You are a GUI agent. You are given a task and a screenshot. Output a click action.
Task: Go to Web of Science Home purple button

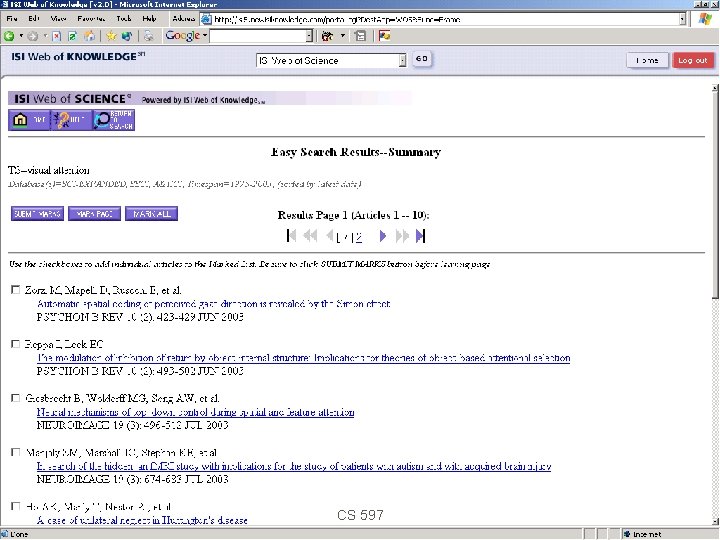click(29, 120)
